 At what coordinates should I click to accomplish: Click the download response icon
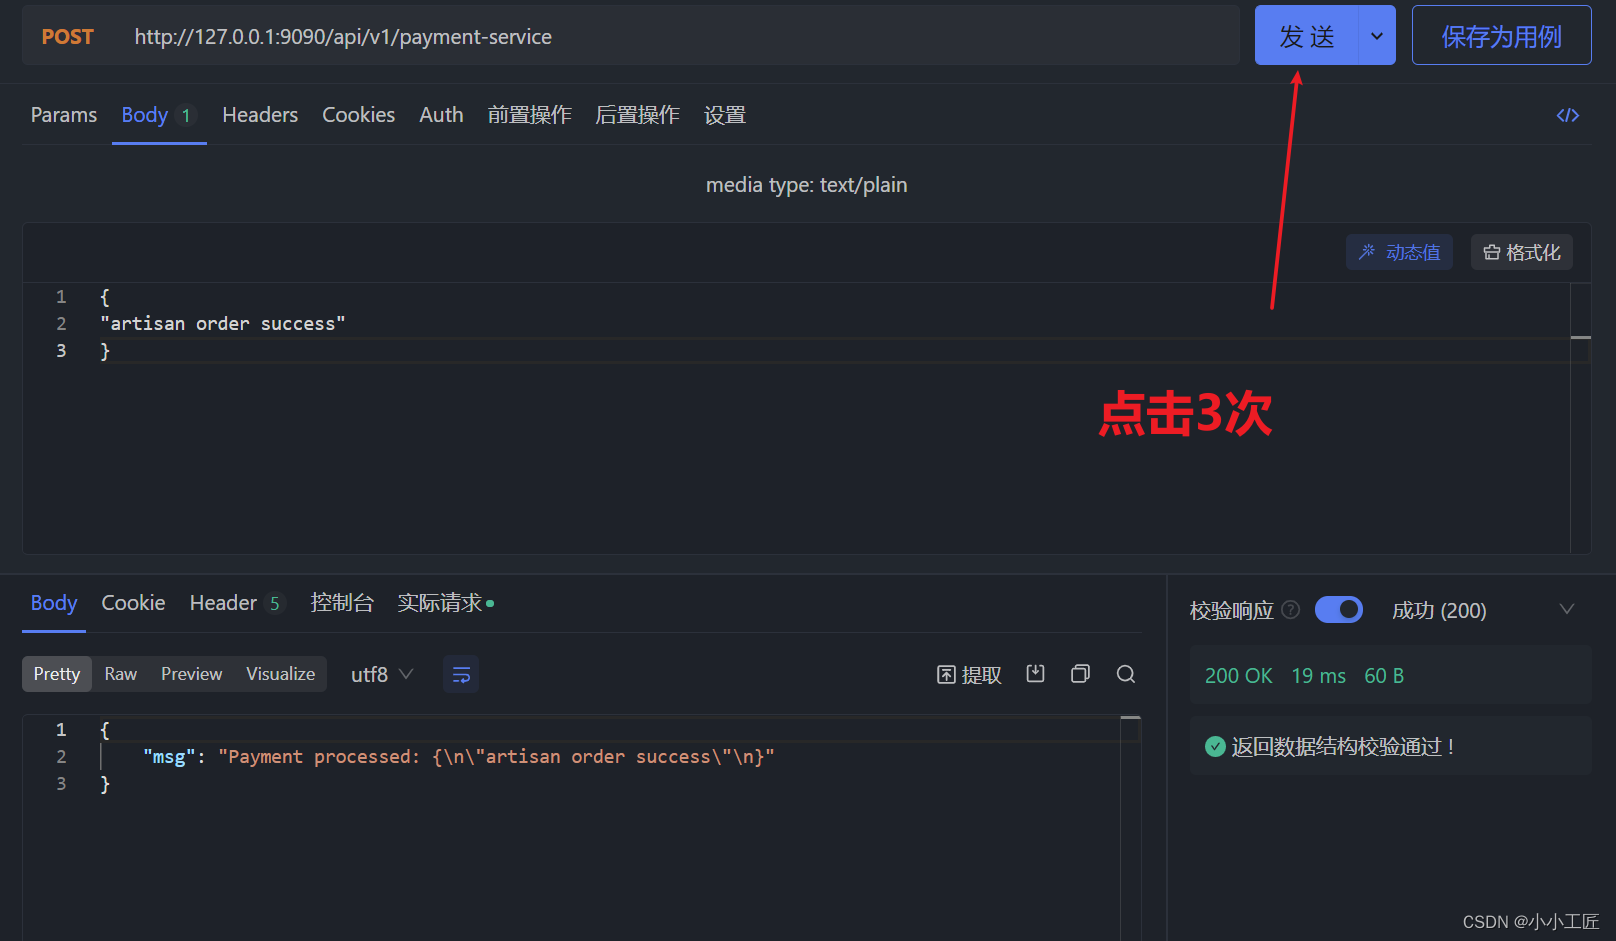tap(1035, 674)
